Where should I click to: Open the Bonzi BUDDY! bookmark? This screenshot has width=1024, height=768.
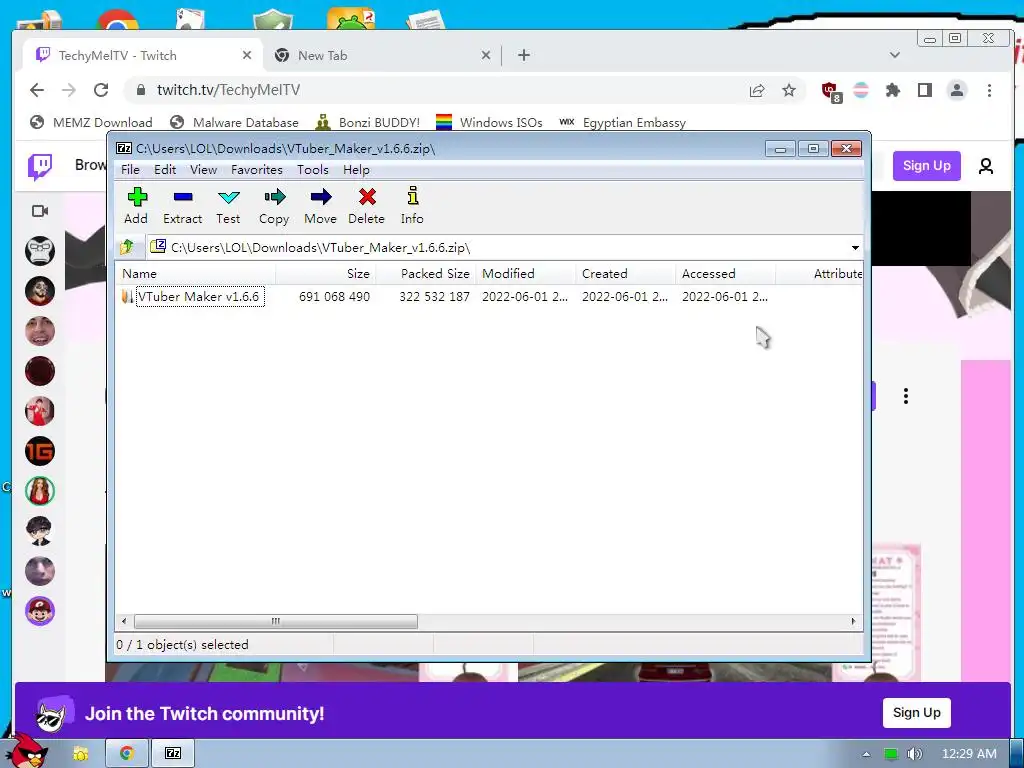[x=368, y=122]
